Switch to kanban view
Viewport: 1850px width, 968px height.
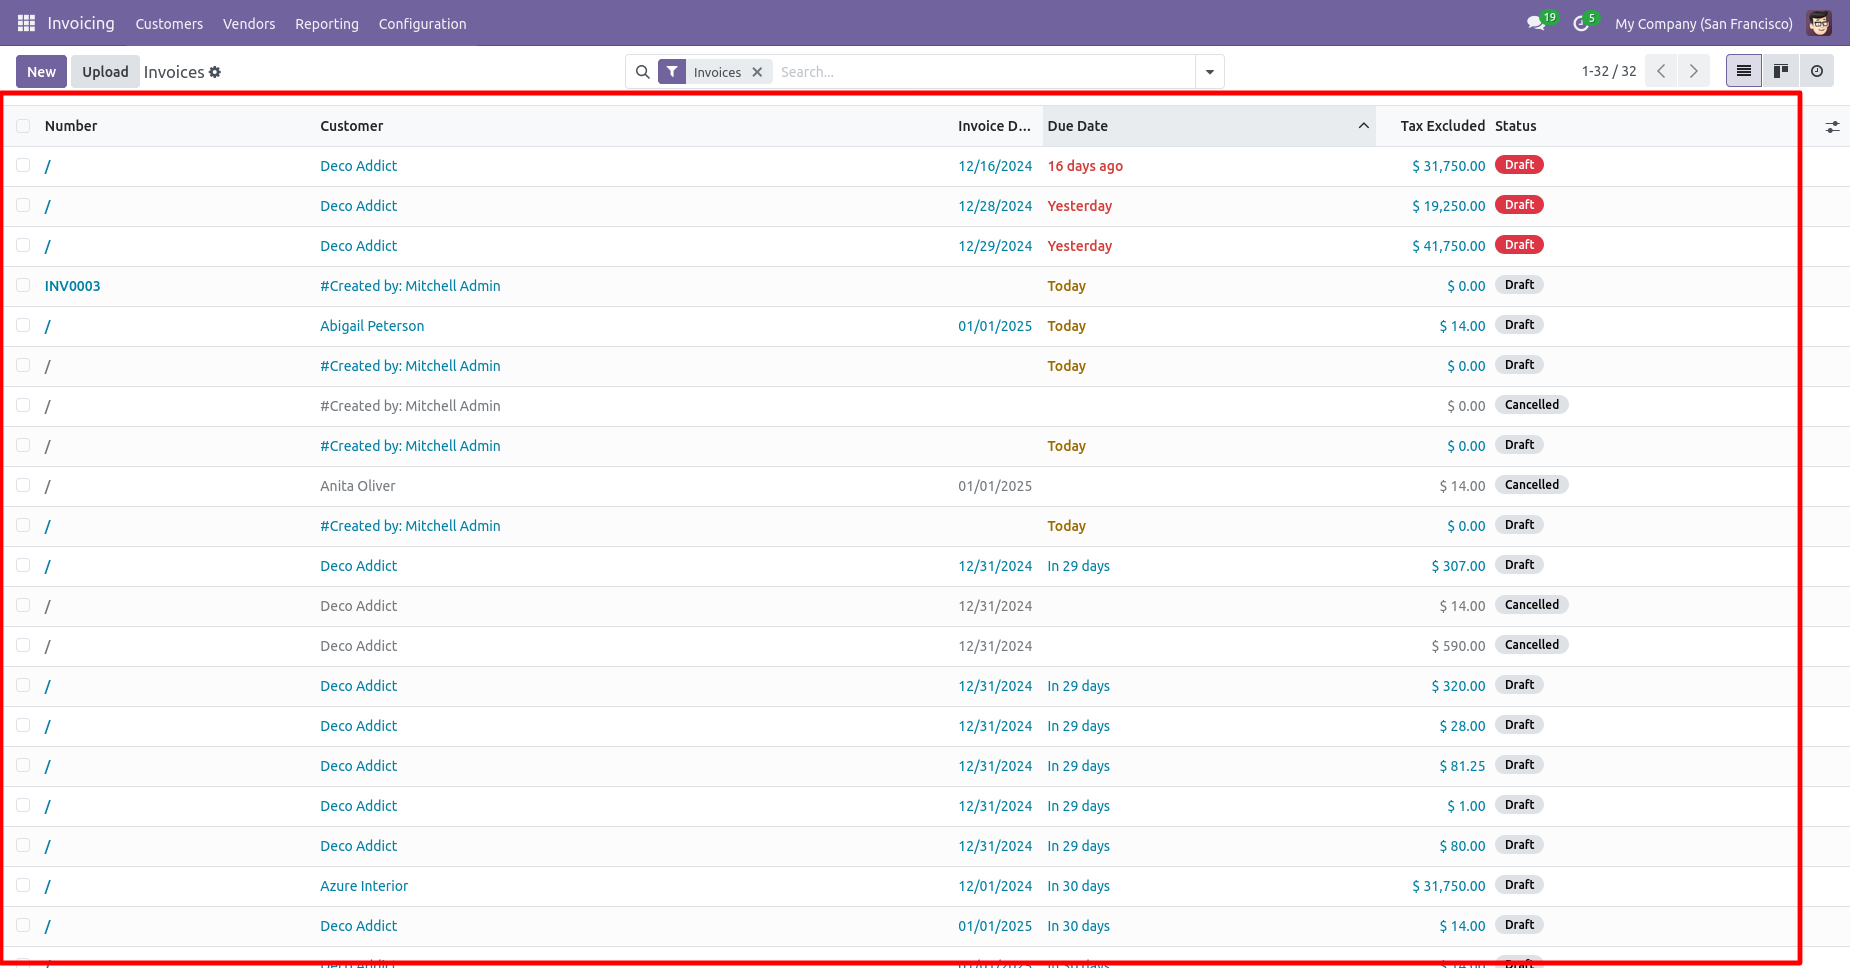(x=1781, y=71)
